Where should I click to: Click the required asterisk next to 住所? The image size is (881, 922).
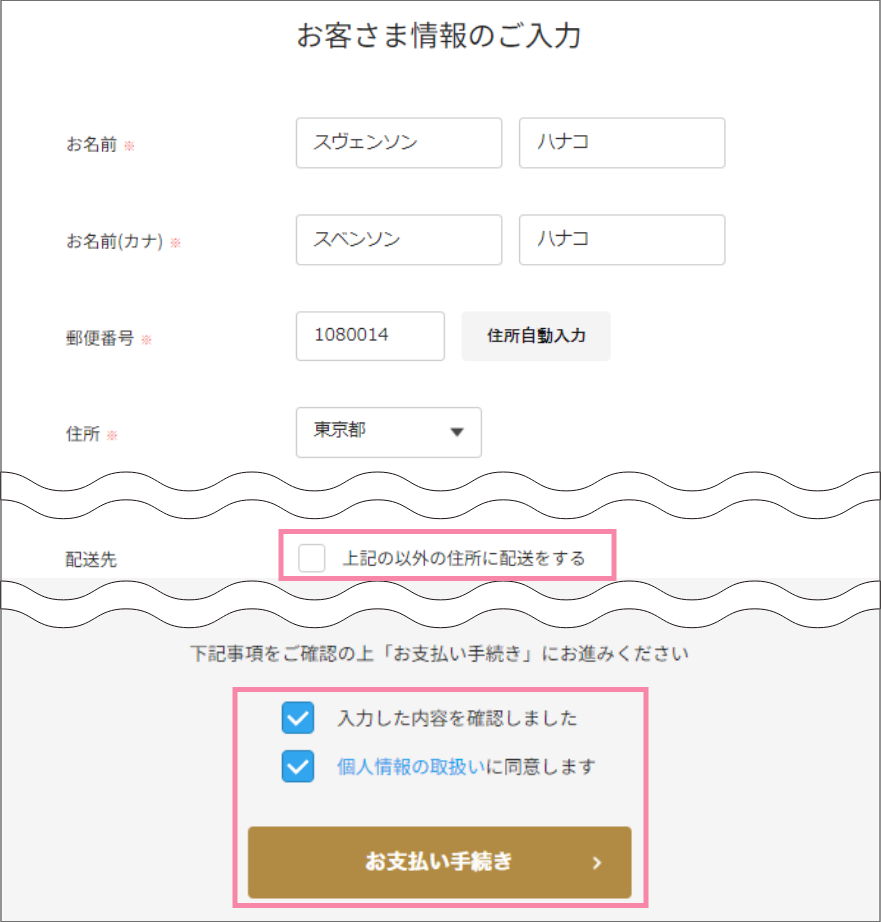point(112,435)
